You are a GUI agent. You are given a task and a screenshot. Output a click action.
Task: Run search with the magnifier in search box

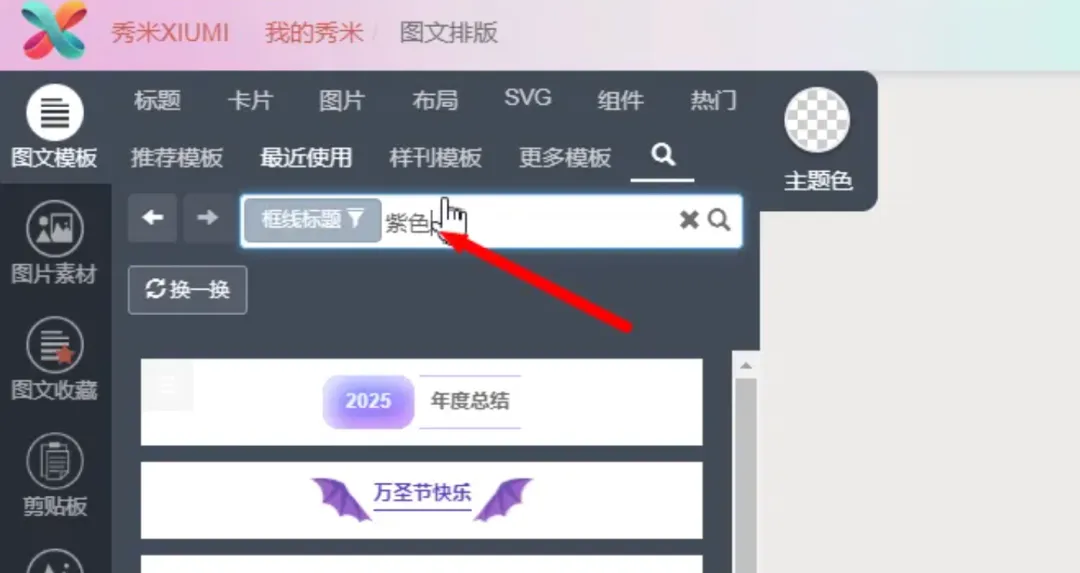click(718, 220)
